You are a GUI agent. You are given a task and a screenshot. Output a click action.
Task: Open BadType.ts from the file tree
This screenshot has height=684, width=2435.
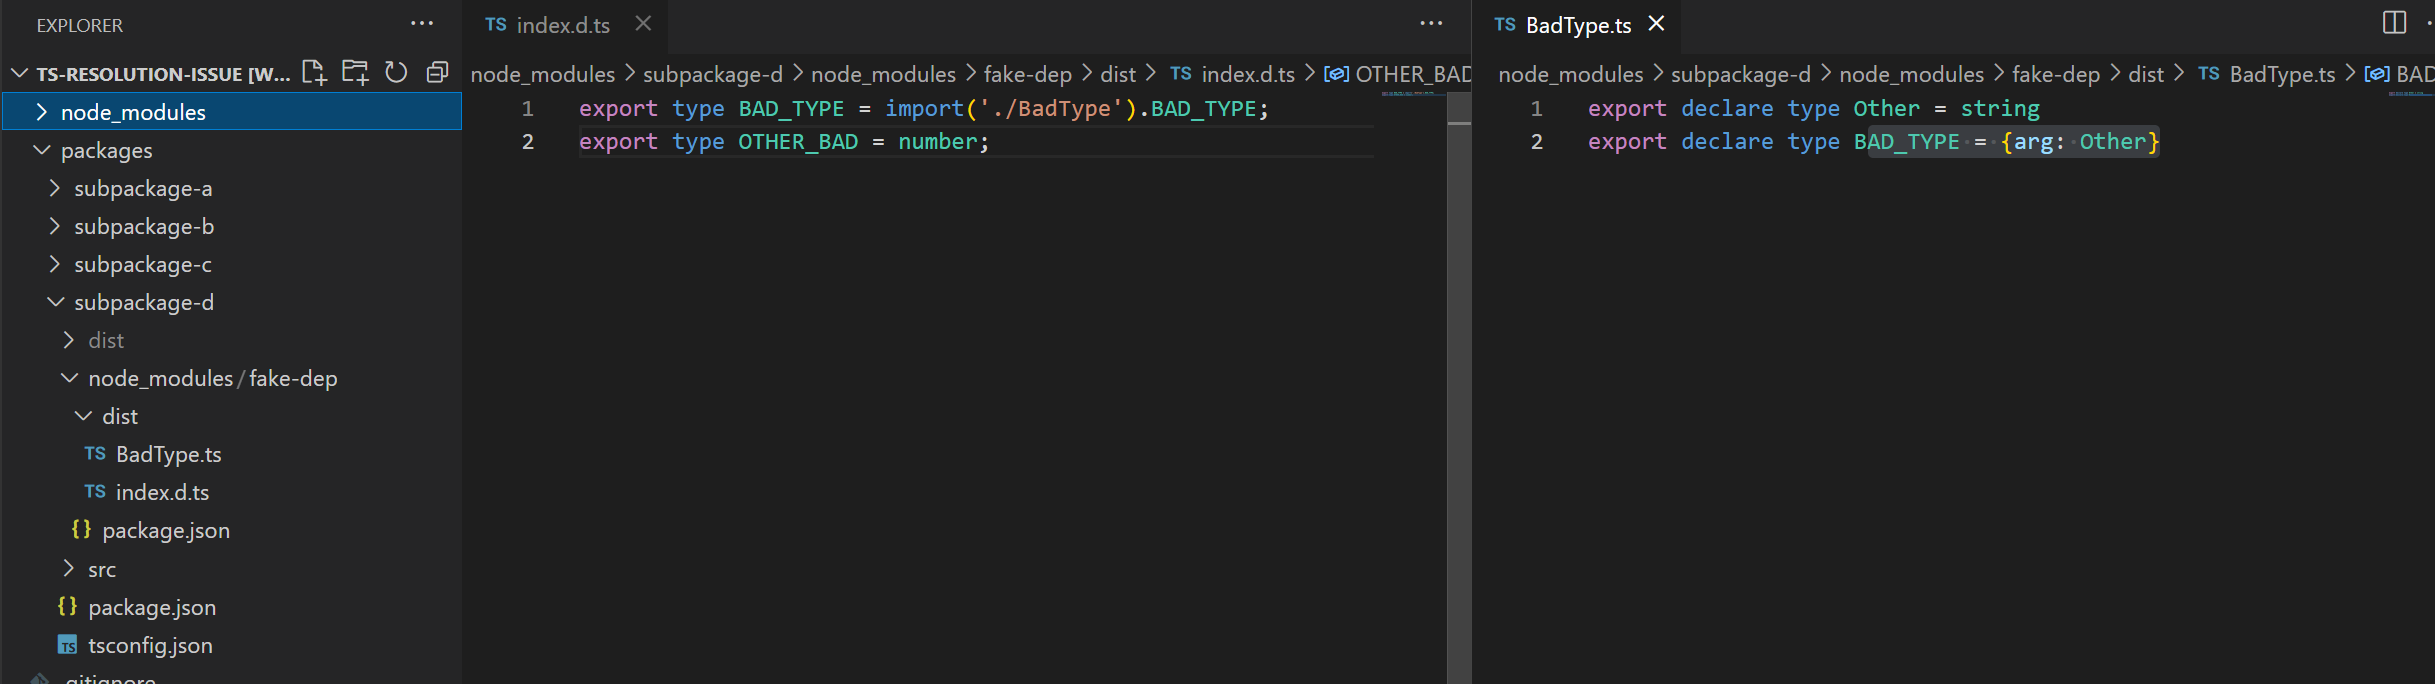pyautogui.click(x=168, y=454)
